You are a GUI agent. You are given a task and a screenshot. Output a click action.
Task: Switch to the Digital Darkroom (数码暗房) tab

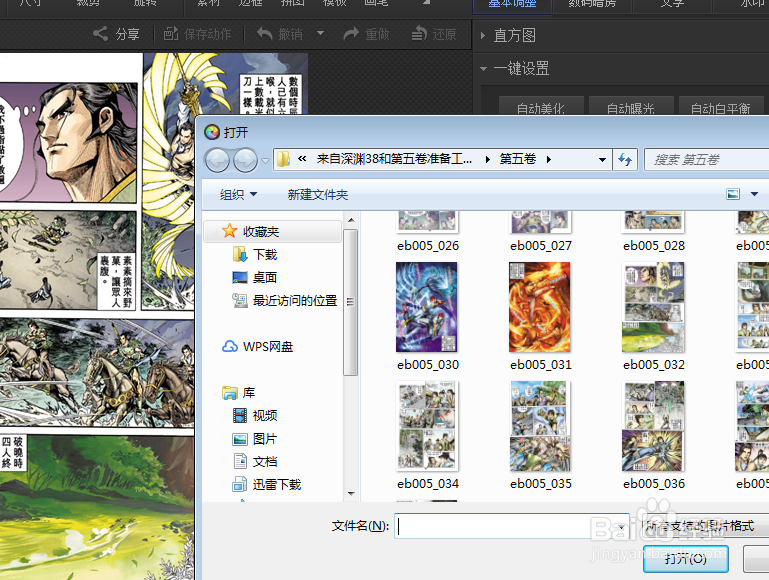click(x=592, y=5)
